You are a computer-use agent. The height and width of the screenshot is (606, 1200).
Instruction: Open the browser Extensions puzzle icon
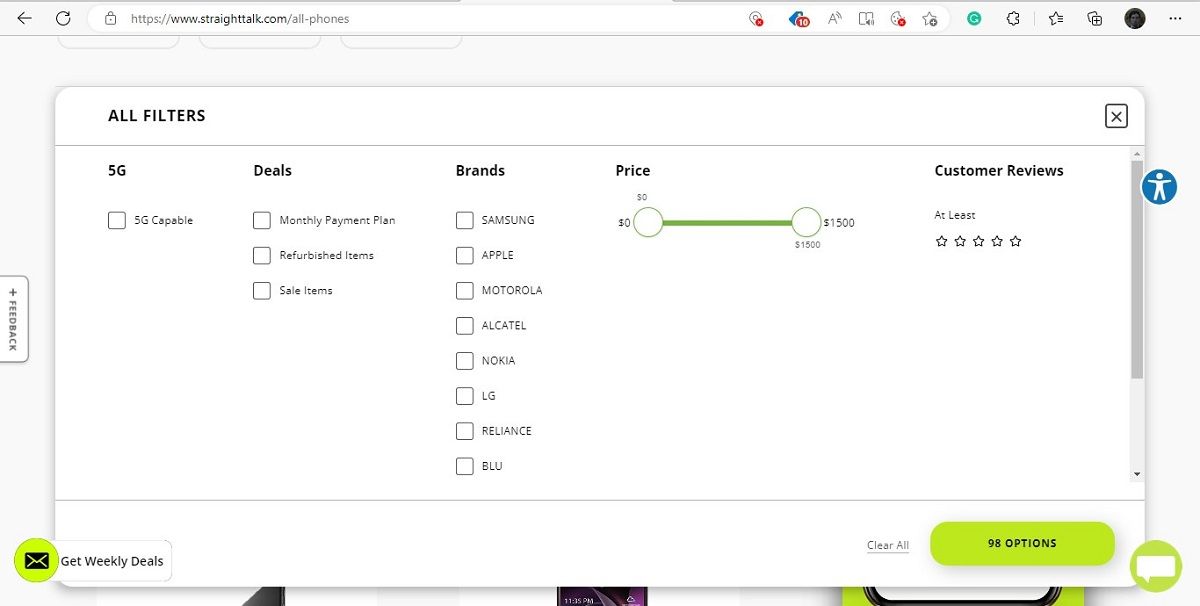point(1013,18)
